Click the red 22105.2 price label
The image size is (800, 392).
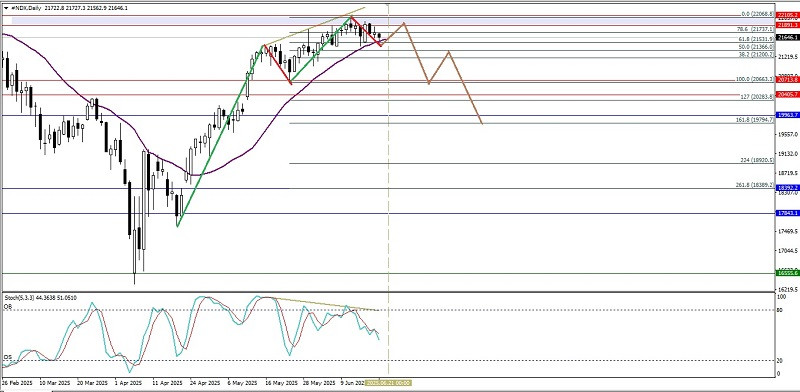[x=787, y=16]
